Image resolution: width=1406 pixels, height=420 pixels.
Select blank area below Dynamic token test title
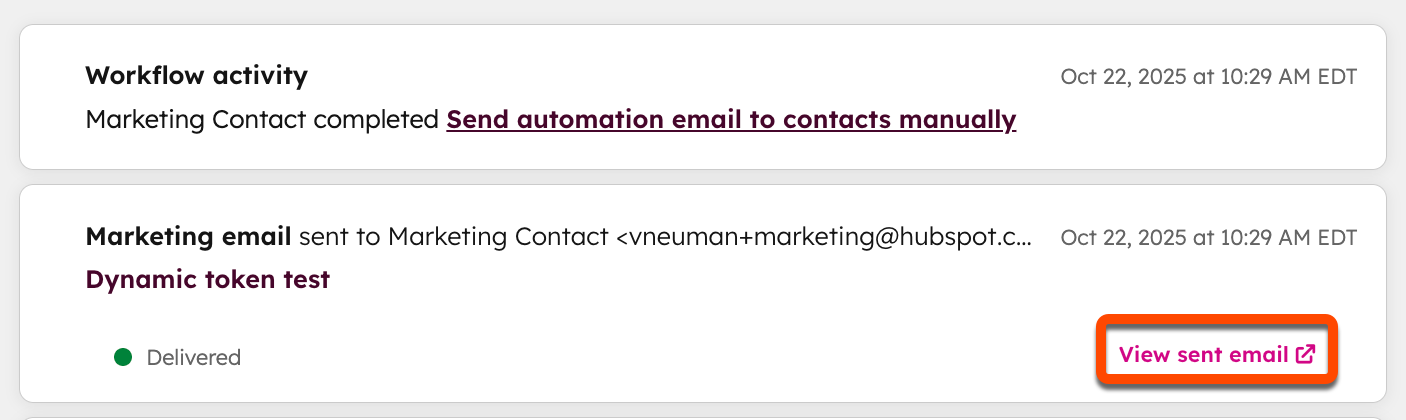[x=500, y=320]
